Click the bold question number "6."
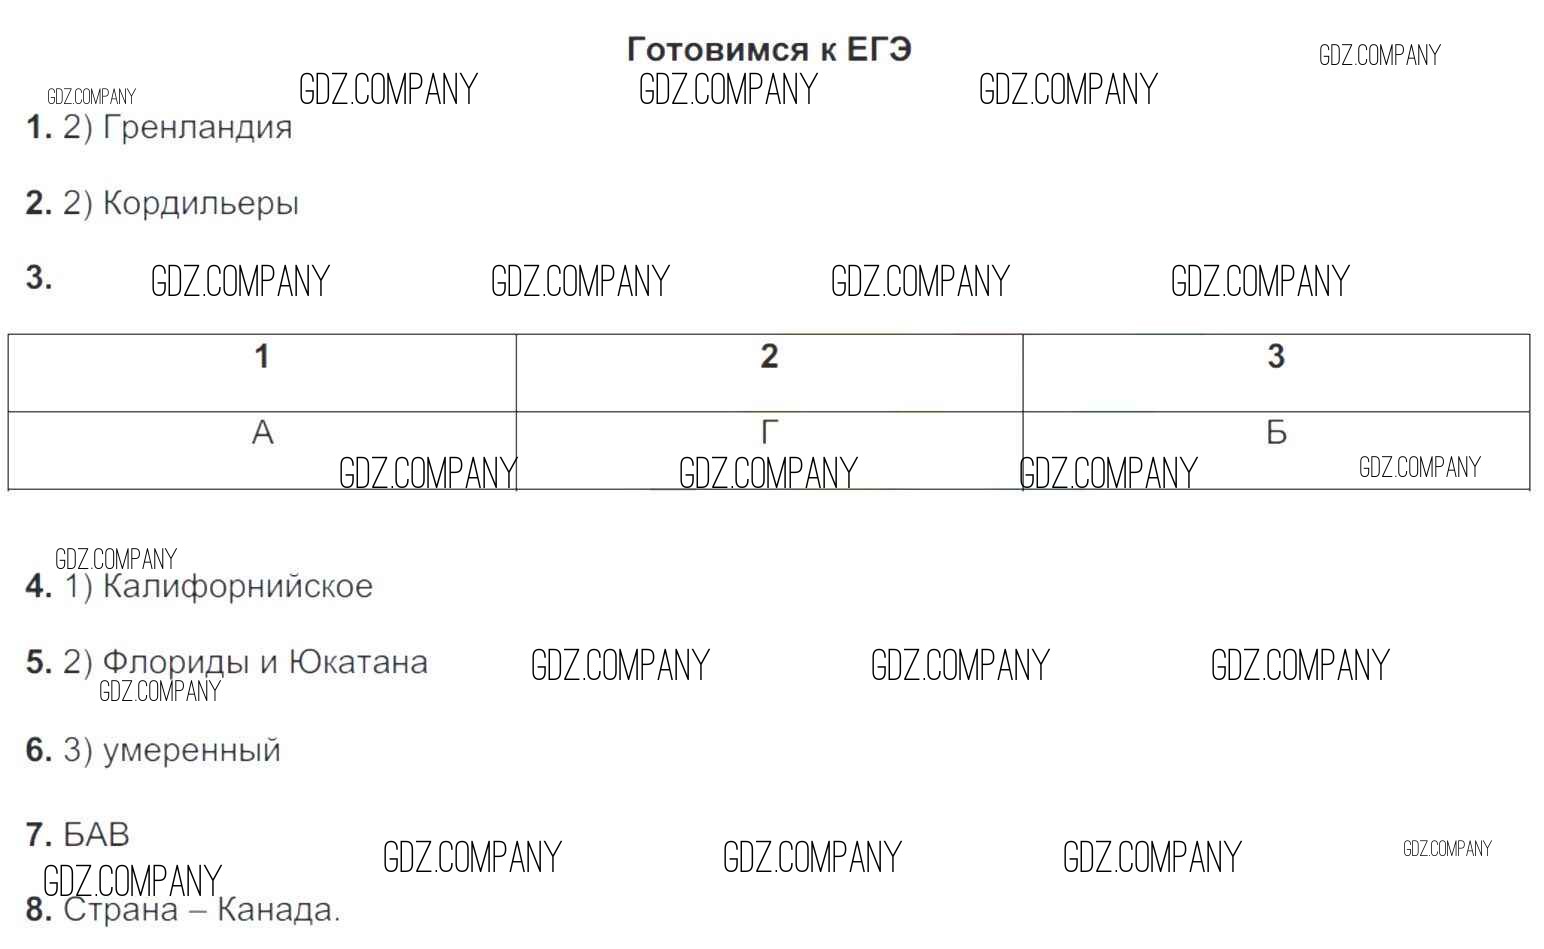 (x=39, y=750)
